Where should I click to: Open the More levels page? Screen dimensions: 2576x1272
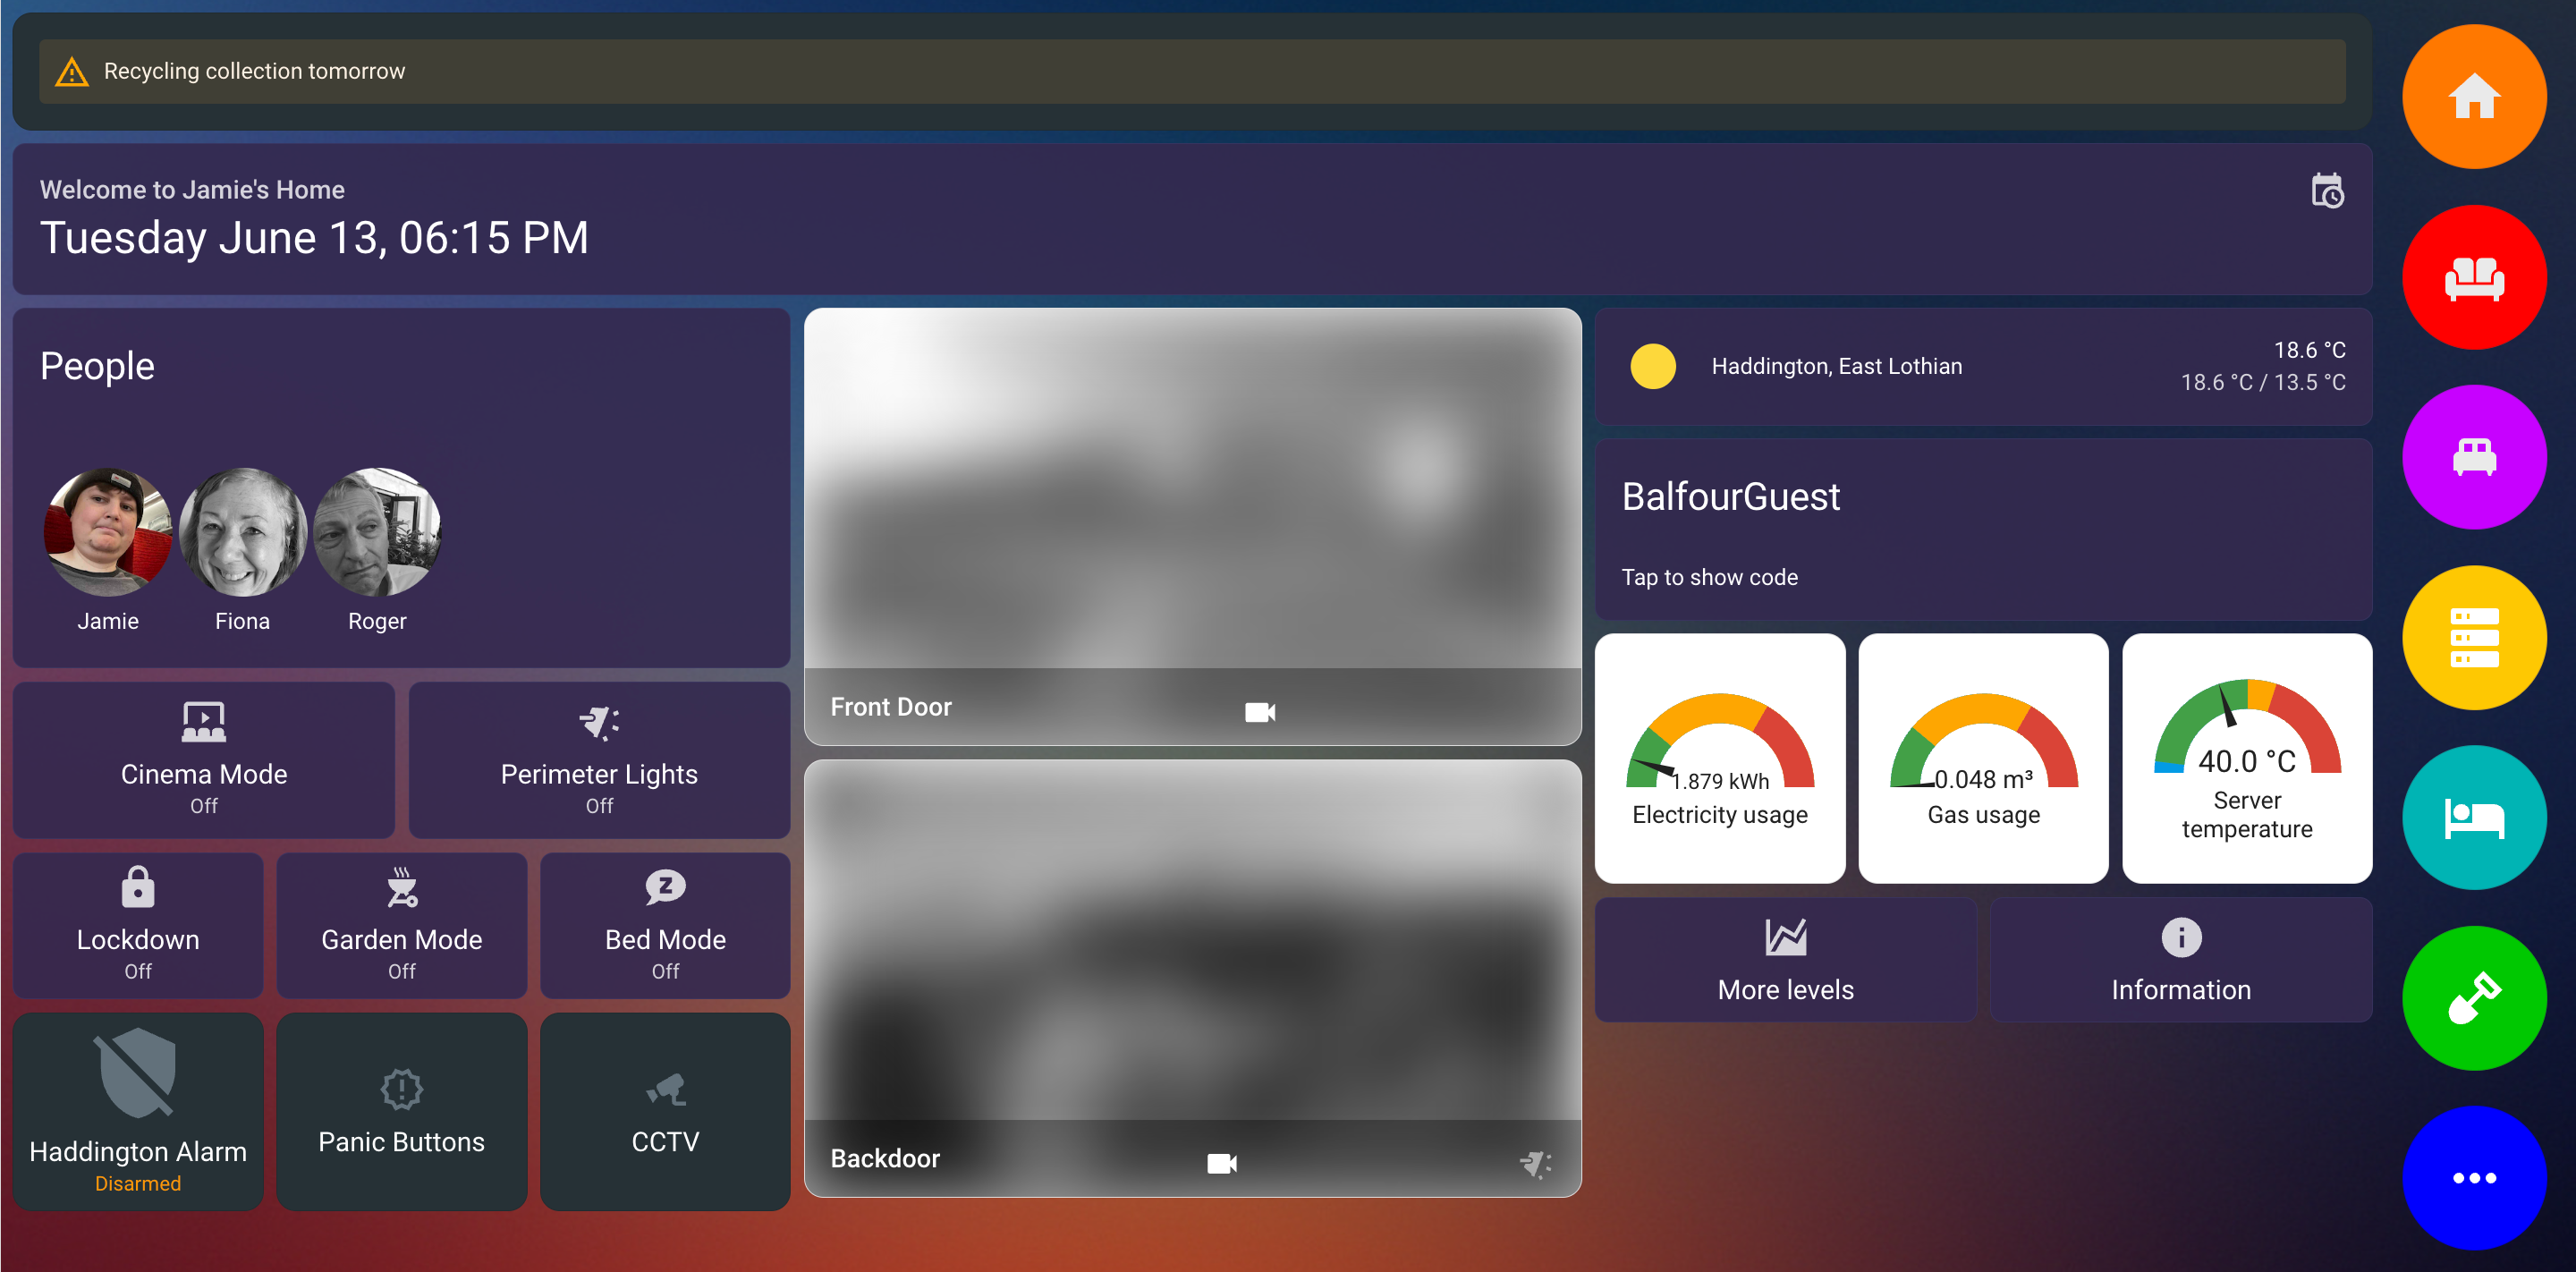point(1785,960)
